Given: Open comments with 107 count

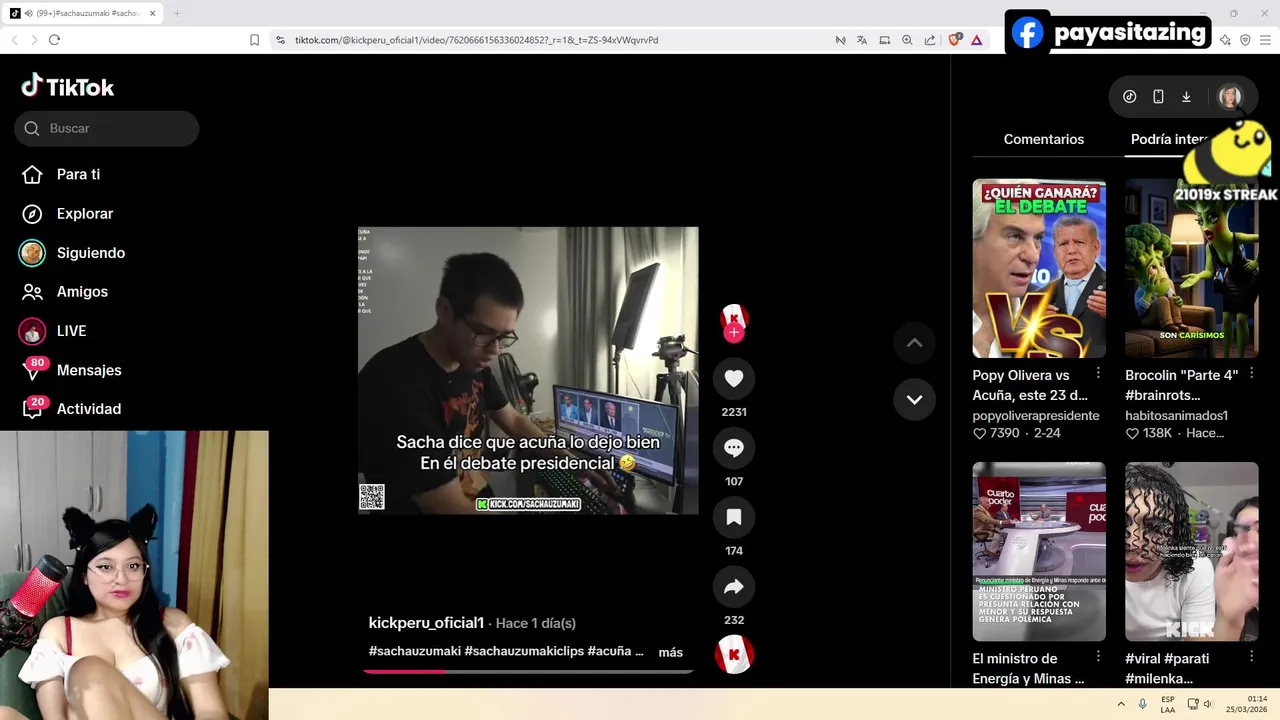Looking at the screenshot, I should click(x=734, y=448).
